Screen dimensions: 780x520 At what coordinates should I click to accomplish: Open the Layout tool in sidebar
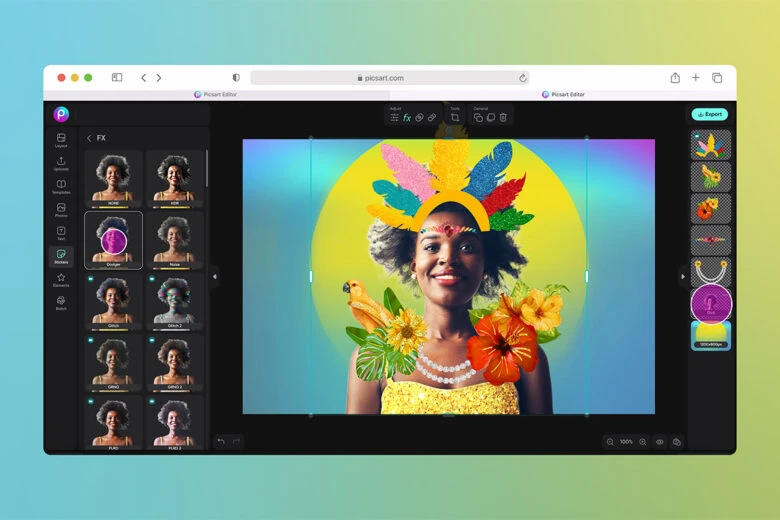(61, 140)
